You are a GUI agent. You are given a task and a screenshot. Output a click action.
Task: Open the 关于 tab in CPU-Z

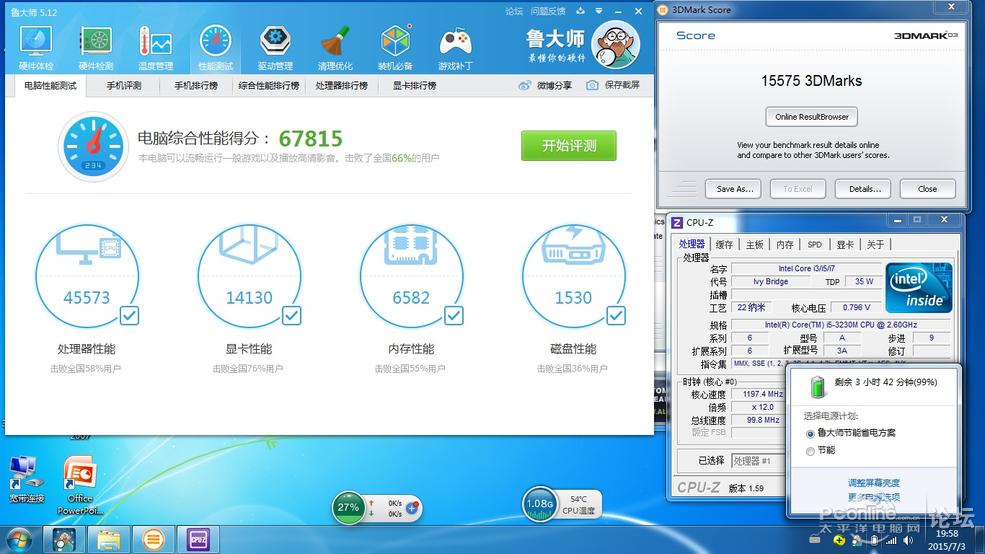(x=875, y=244)
